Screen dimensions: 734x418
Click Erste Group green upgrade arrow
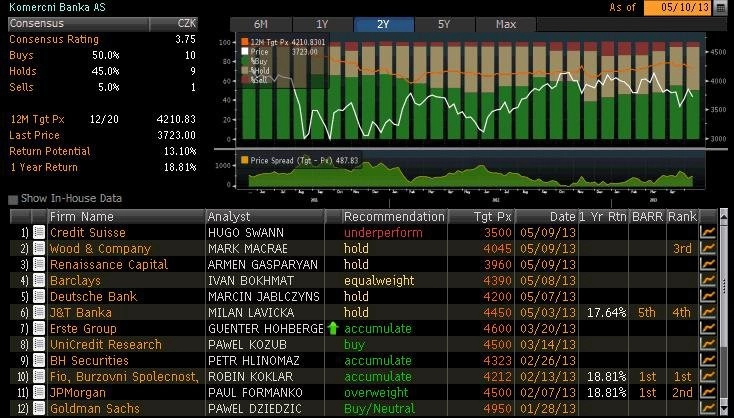[333, 328]
